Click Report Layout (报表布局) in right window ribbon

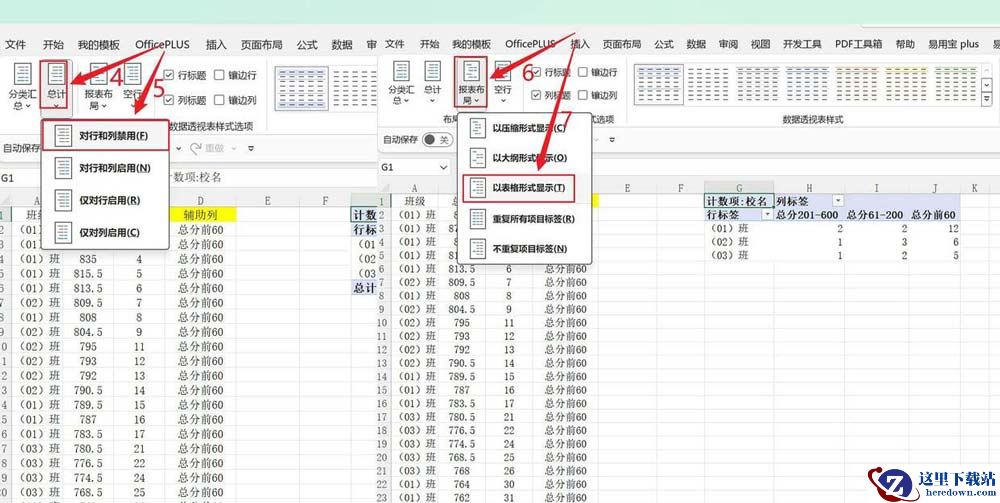tap(471, 82)
